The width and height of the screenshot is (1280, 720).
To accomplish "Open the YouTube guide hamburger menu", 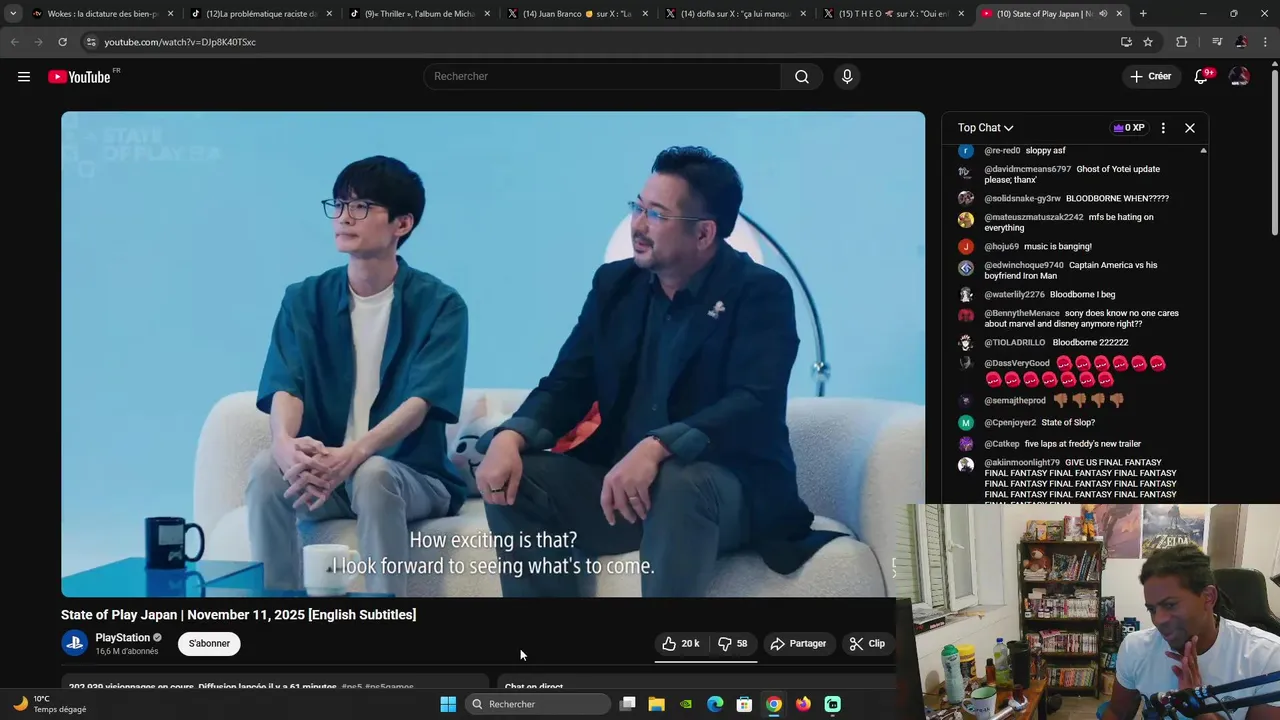I will (x=24, y=77).
